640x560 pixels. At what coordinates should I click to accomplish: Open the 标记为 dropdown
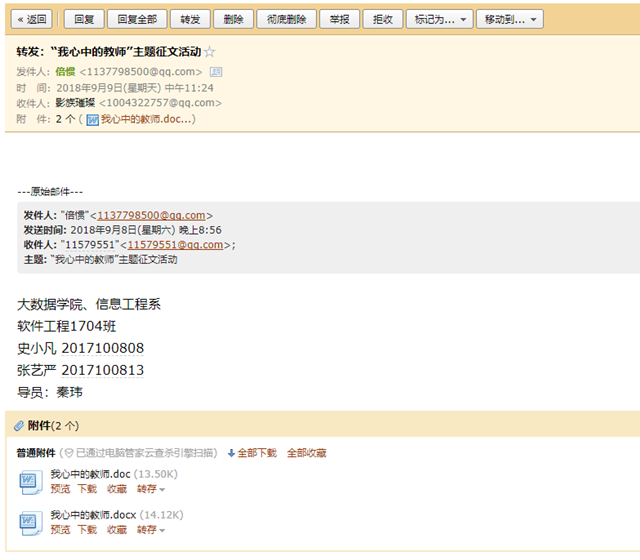click(440, 19)
